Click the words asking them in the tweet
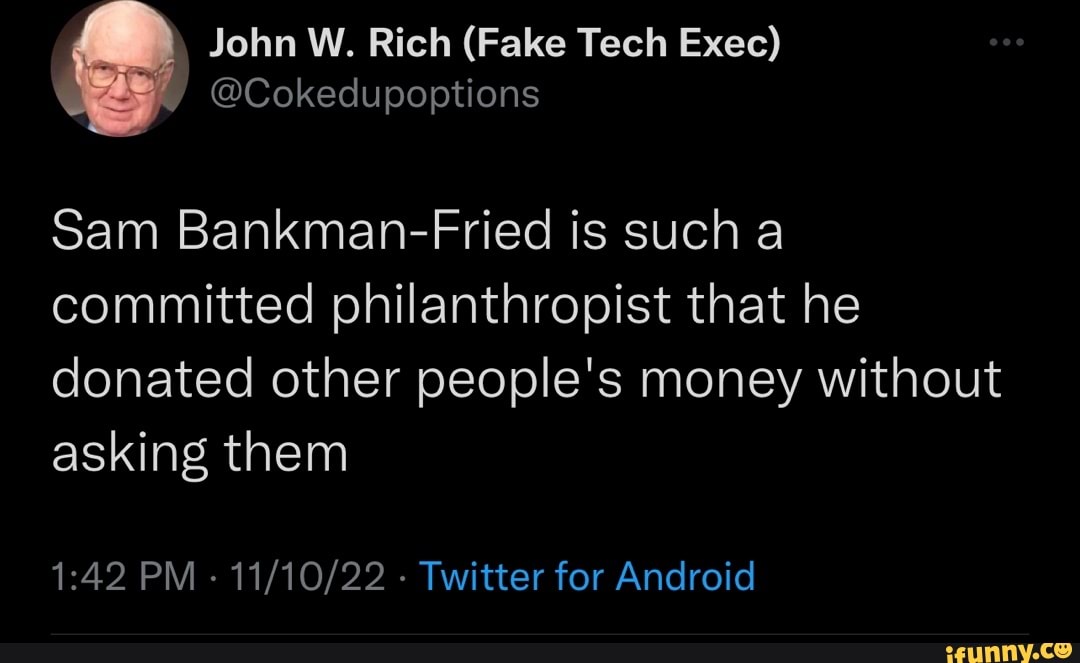Screen dimensions: 1080x663 (198, 450)
